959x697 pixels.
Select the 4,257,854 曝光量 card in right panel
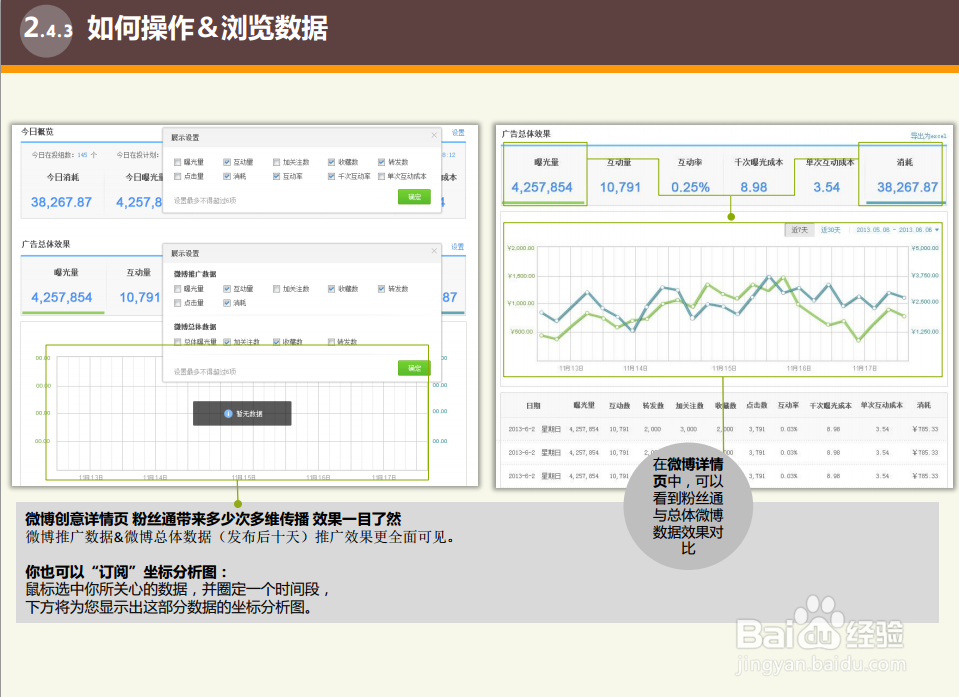(x=545, y=174)
